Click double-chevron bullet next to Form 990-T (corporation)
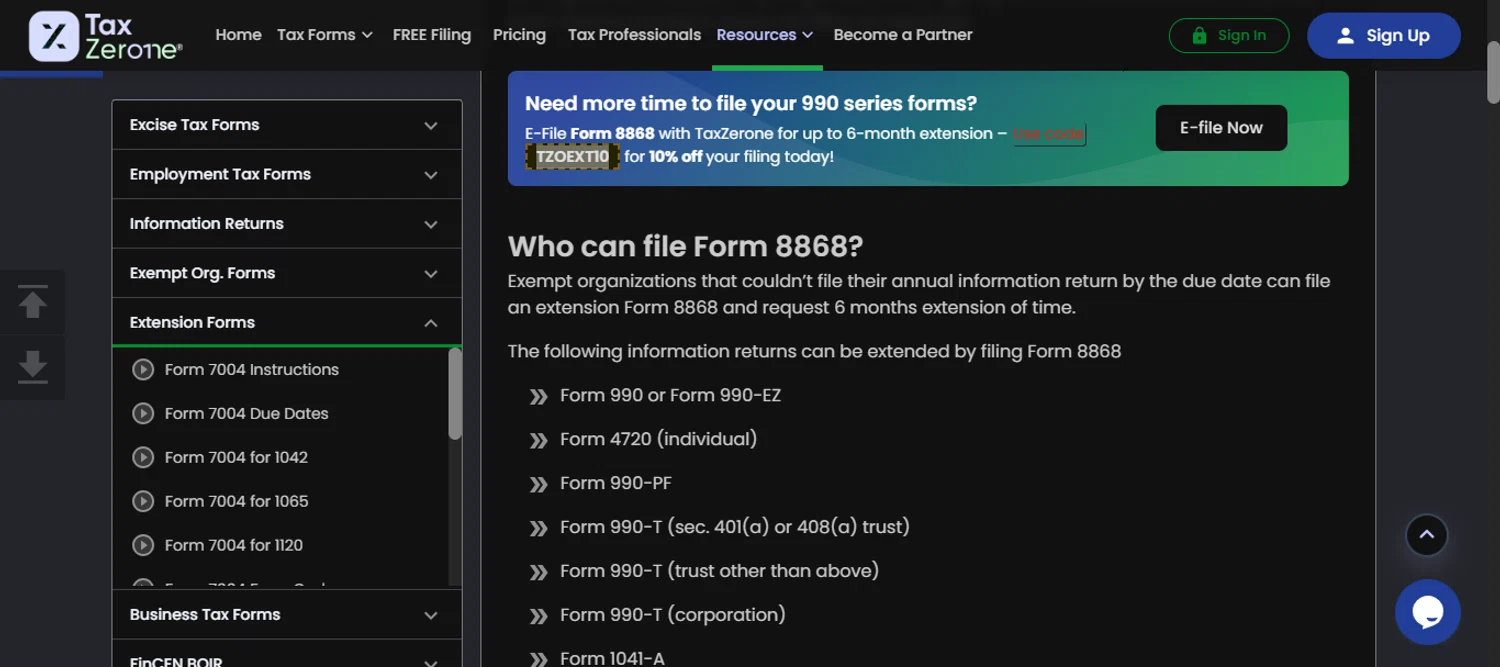Viewport: 1500px width, 667px height. (x=538, y=616)
